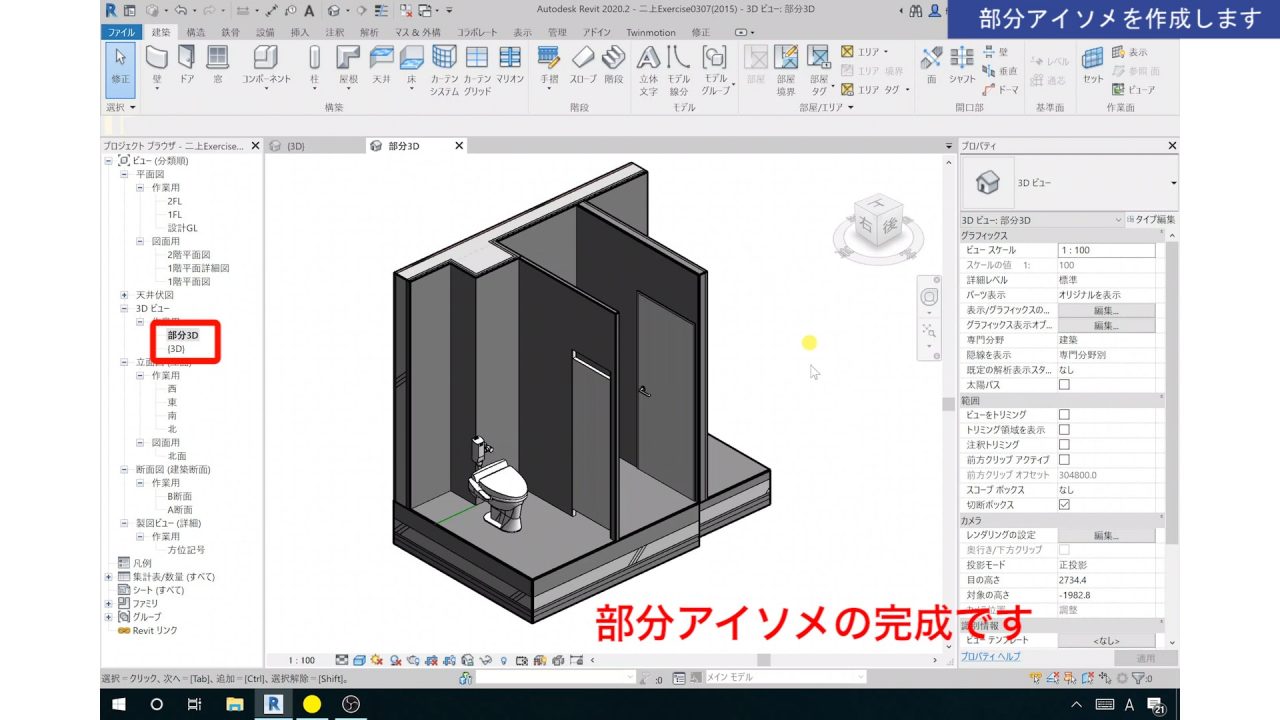This screenshot has width=1280, height=720.
Task: Uncheck the 切断ボックス checkbox
Action: 1064,504
